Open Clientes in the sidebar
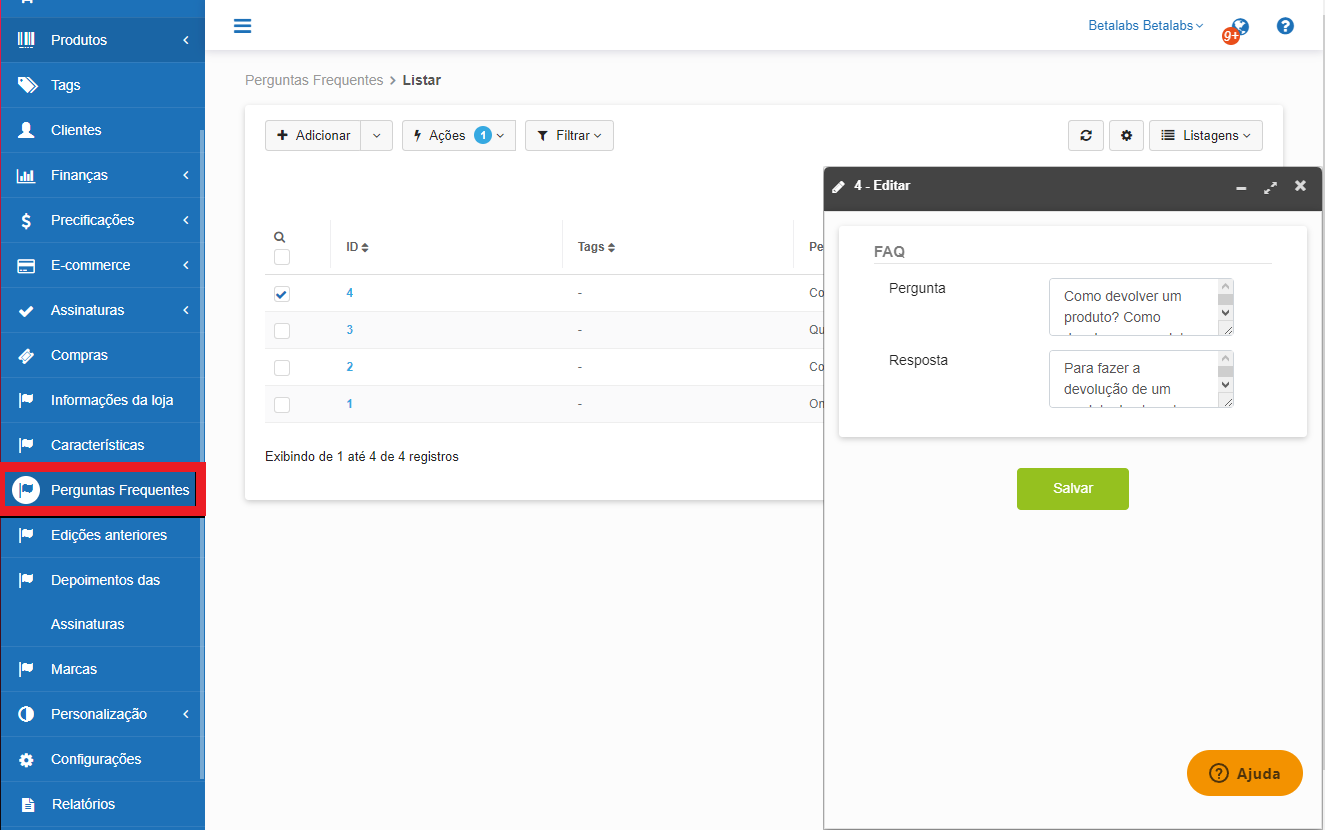The width and height of the screenshot is (1325, 830). 76,130
